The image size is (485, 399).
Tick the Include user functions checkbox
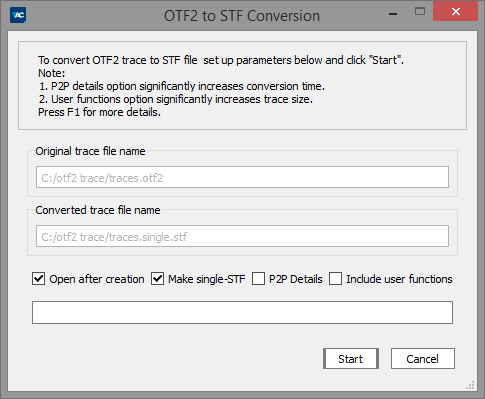(x=335, y=278)
